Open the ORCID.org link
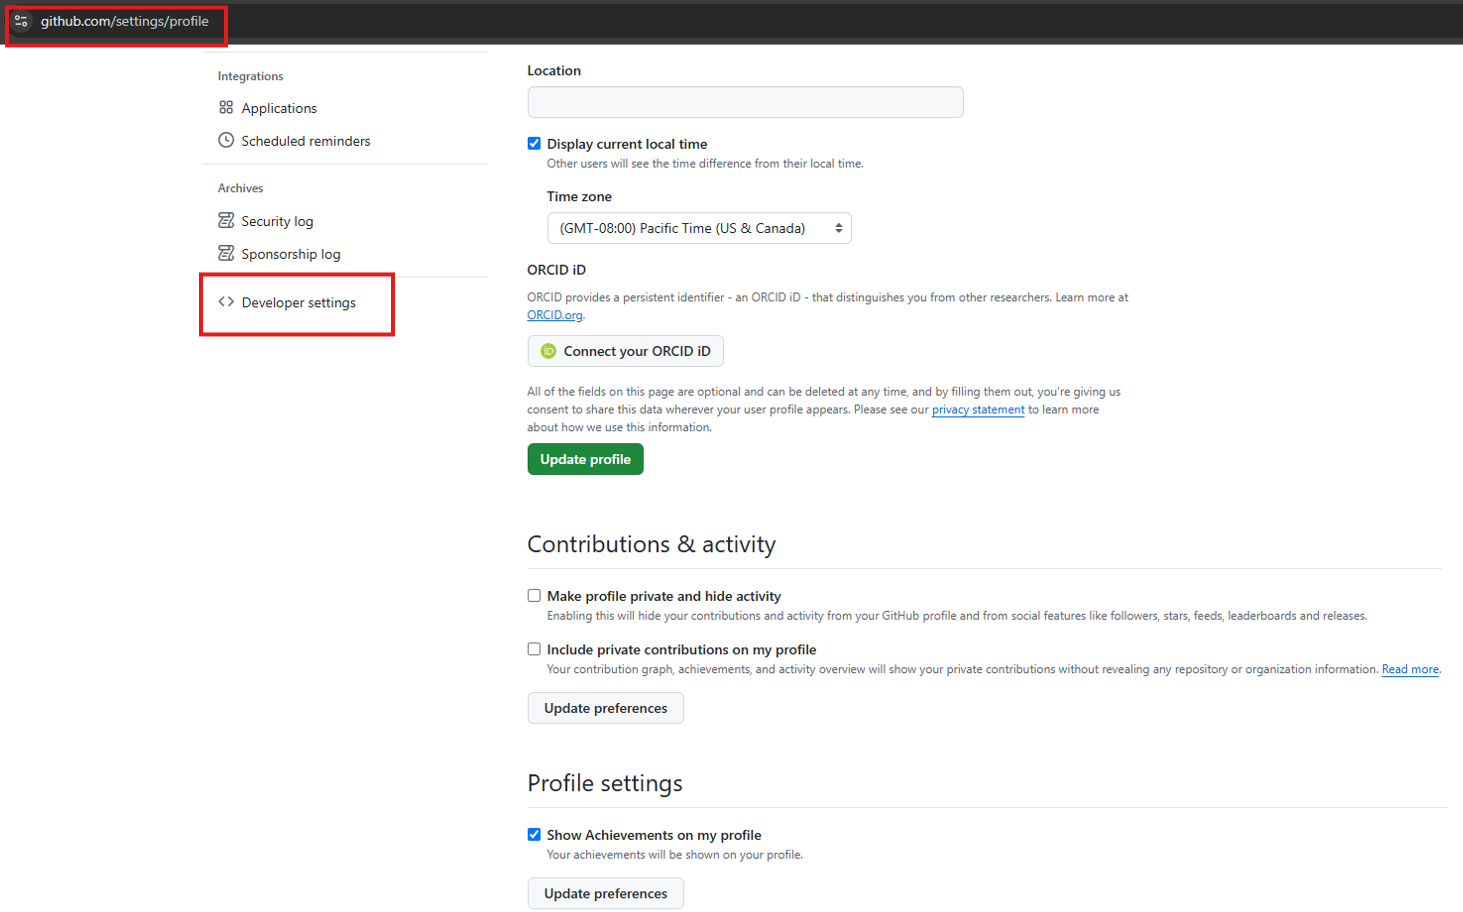Screen dimensions: 1463x912 tap(555, 315)
